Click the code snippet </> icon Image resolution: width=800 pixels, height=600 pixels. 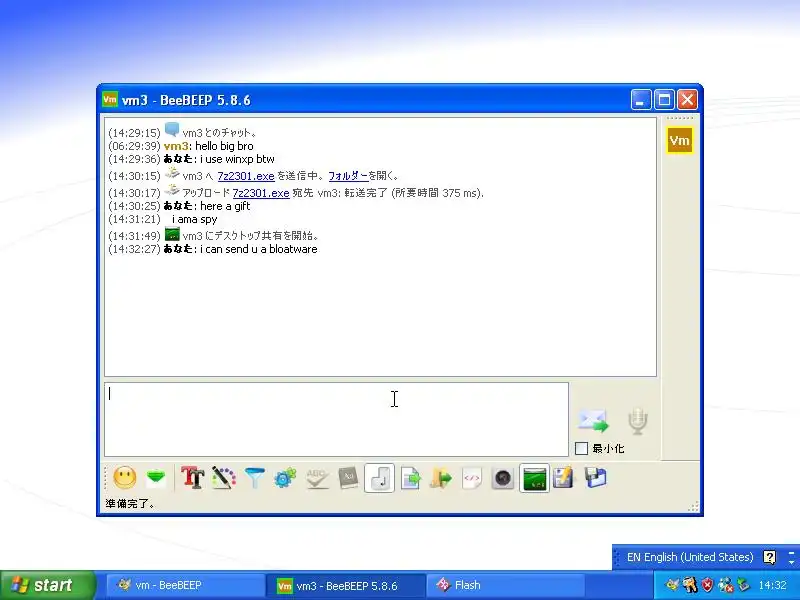pos(472,478)
